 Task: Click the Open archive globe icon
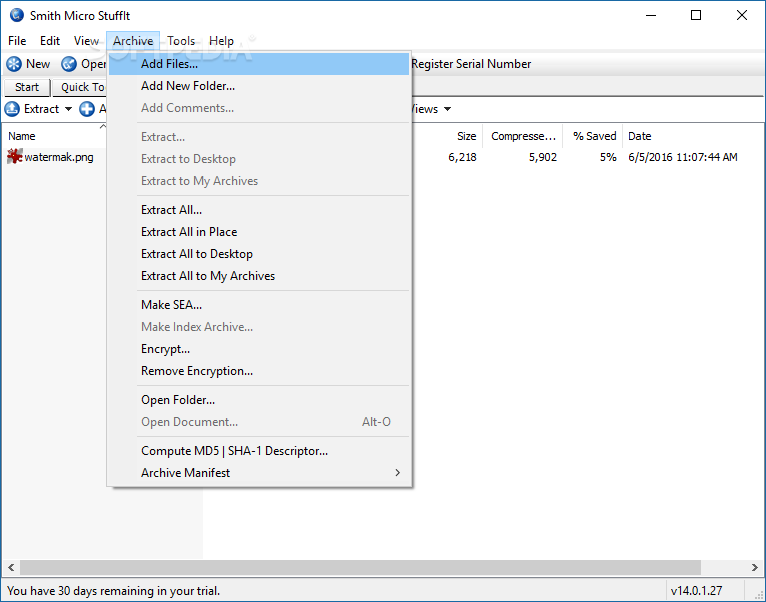(69, 64)
